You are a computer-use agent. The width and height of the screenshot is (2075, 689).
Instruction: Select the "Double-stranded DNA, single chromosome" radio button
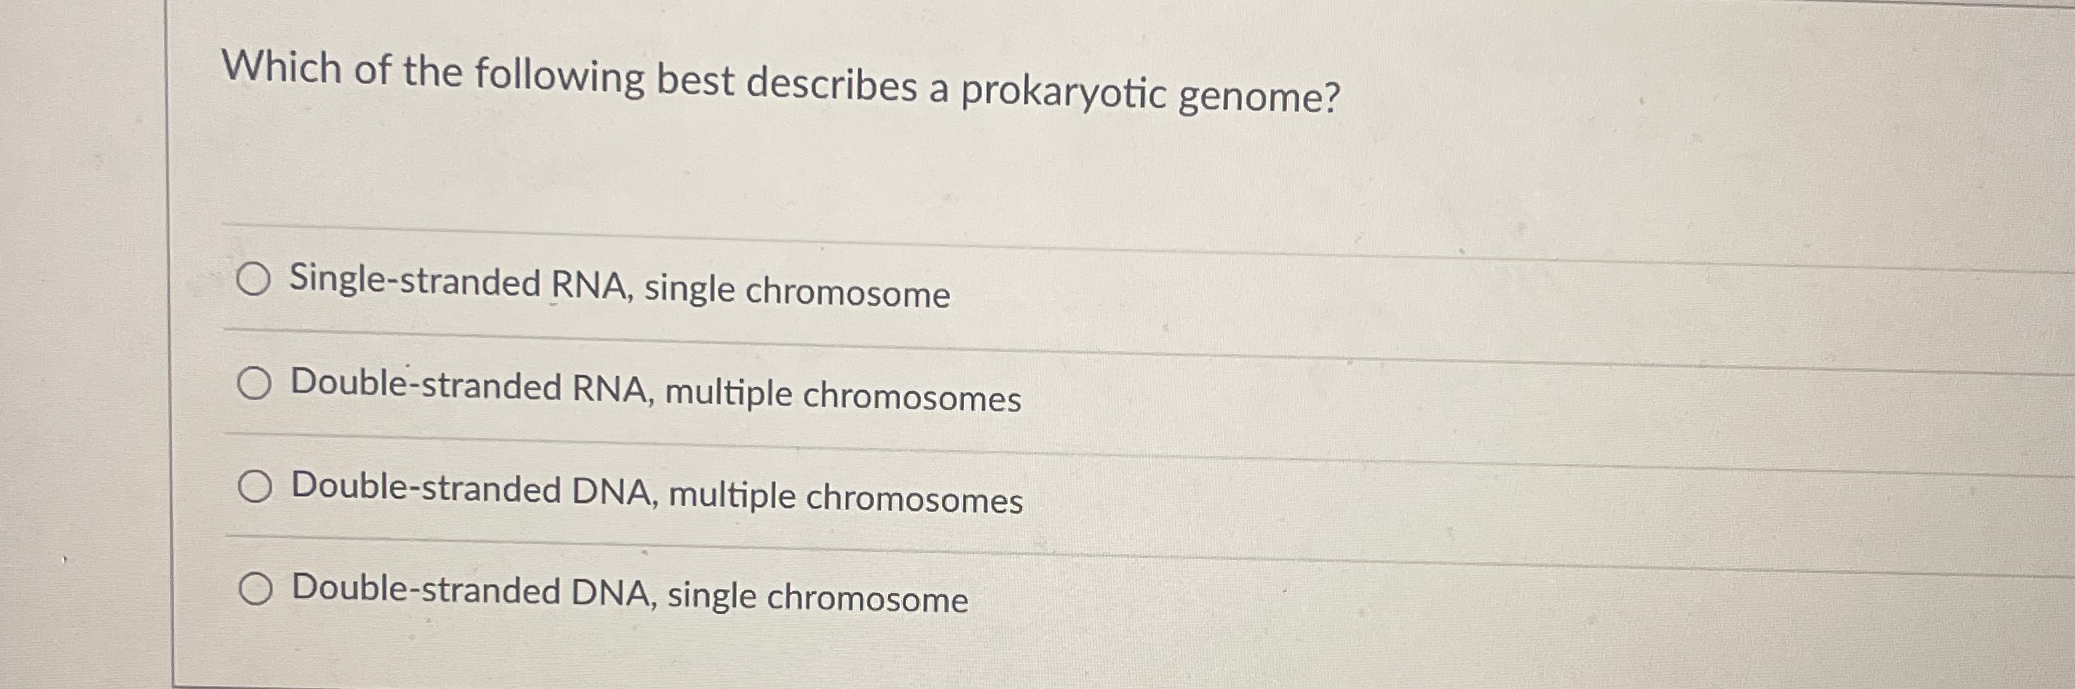coord(256,588)
